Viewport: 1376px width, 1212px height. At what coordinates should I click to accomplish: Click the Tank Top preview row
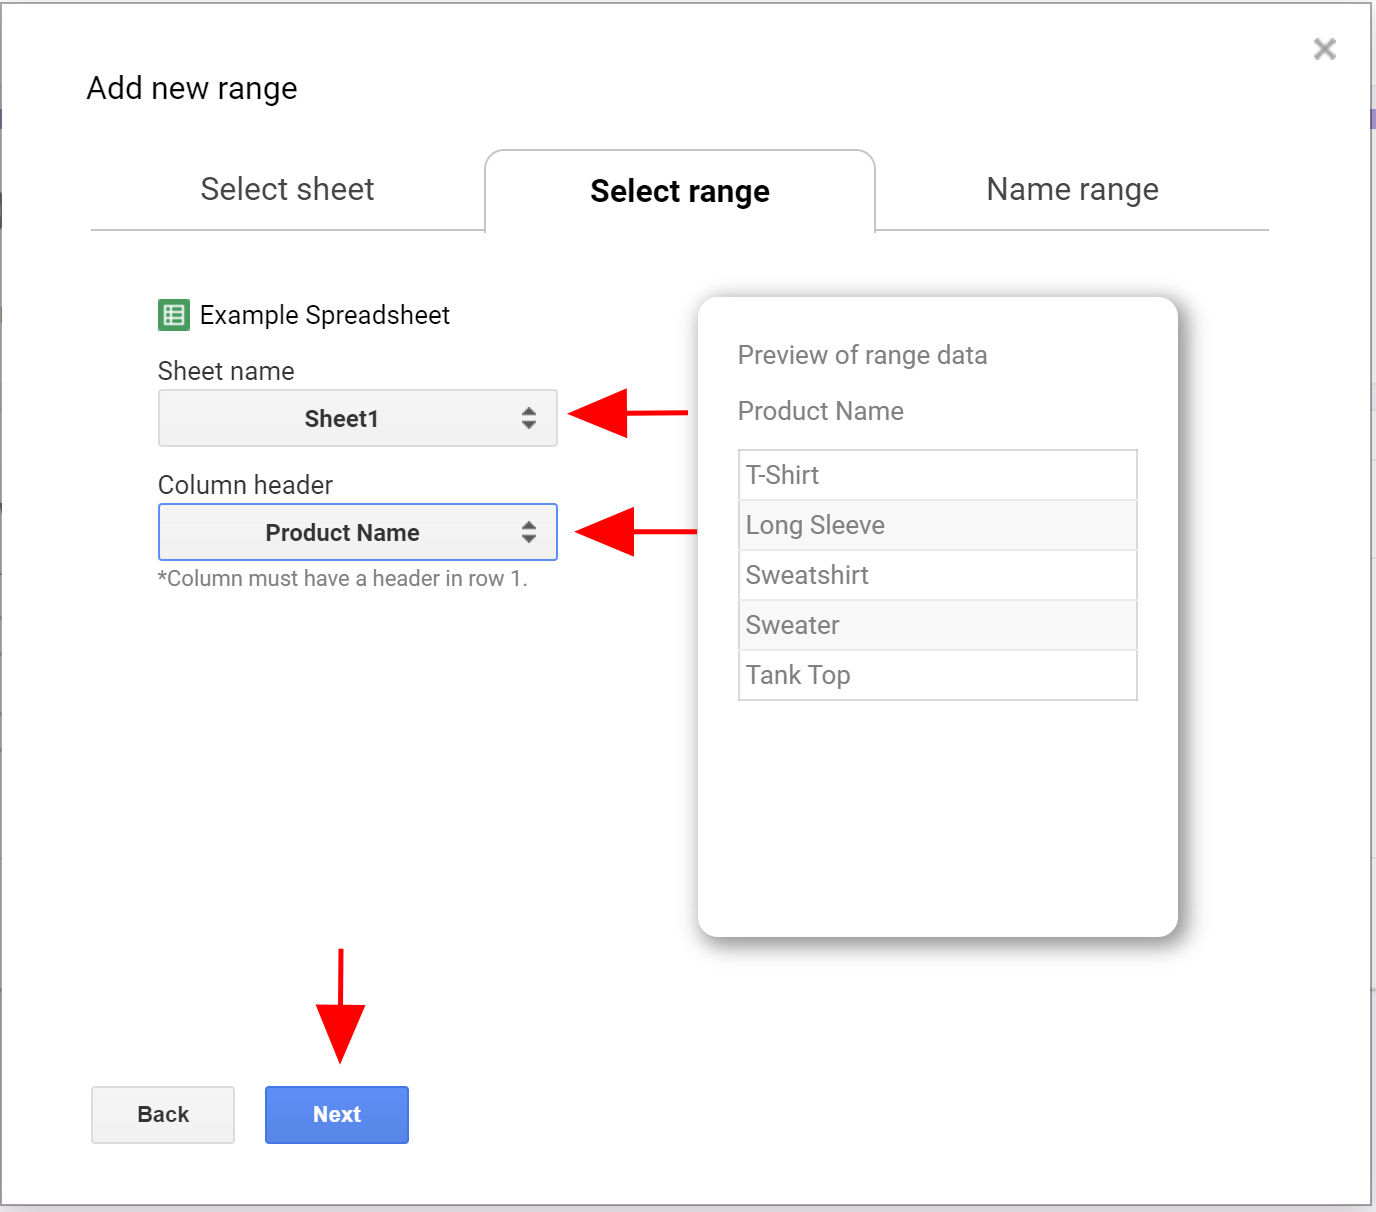pos(937,675)
